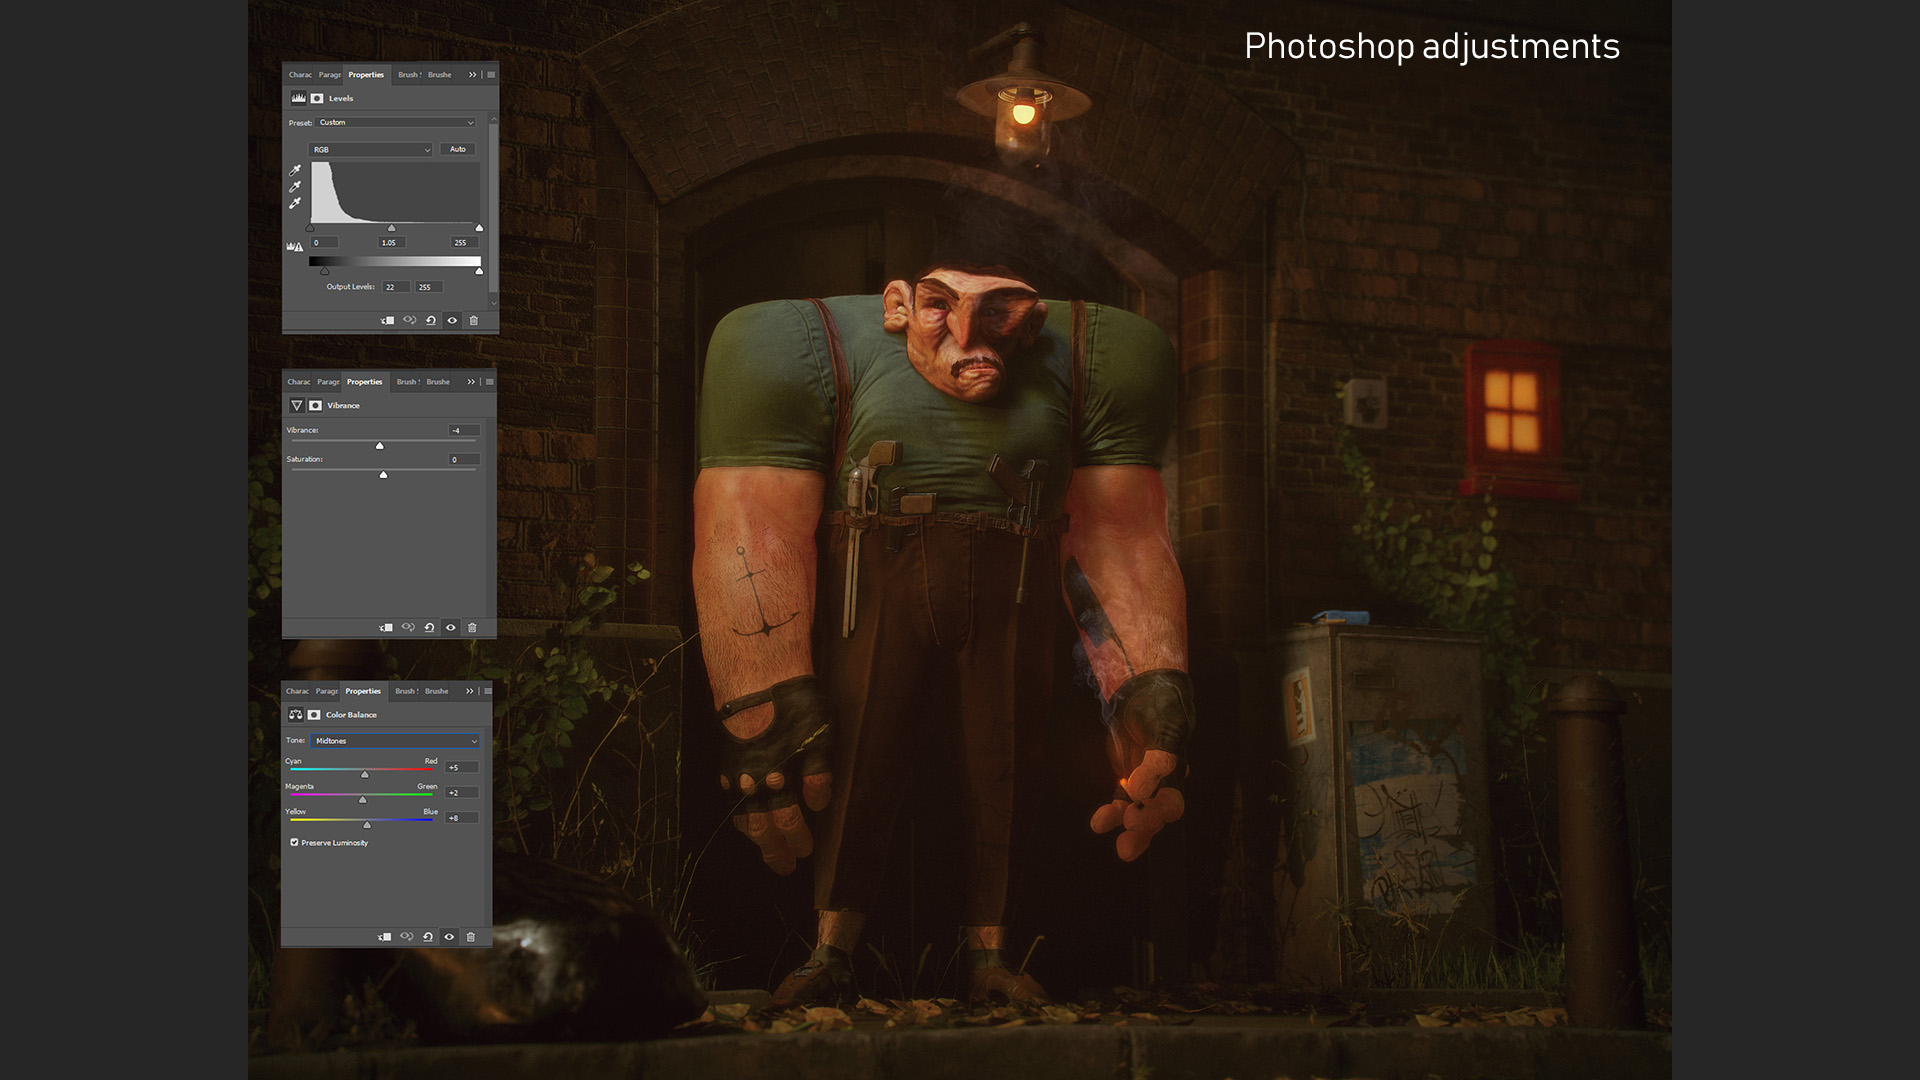Screen dimensions: 1920x1080
Task: View previous state in the Color Balance panel
Action: (407, 937)
